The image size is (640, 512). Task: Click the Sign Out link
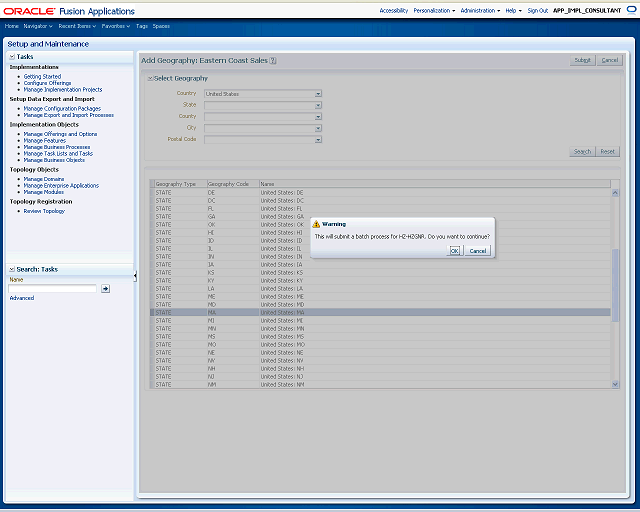[538, 11]
